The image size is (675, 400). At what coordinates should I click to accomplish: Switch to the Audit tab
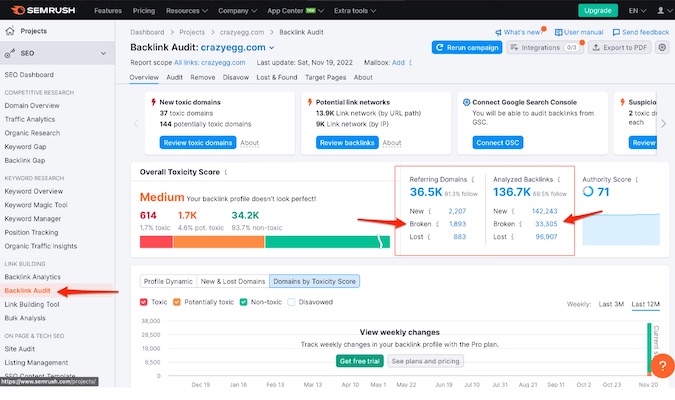coord(174,78)
